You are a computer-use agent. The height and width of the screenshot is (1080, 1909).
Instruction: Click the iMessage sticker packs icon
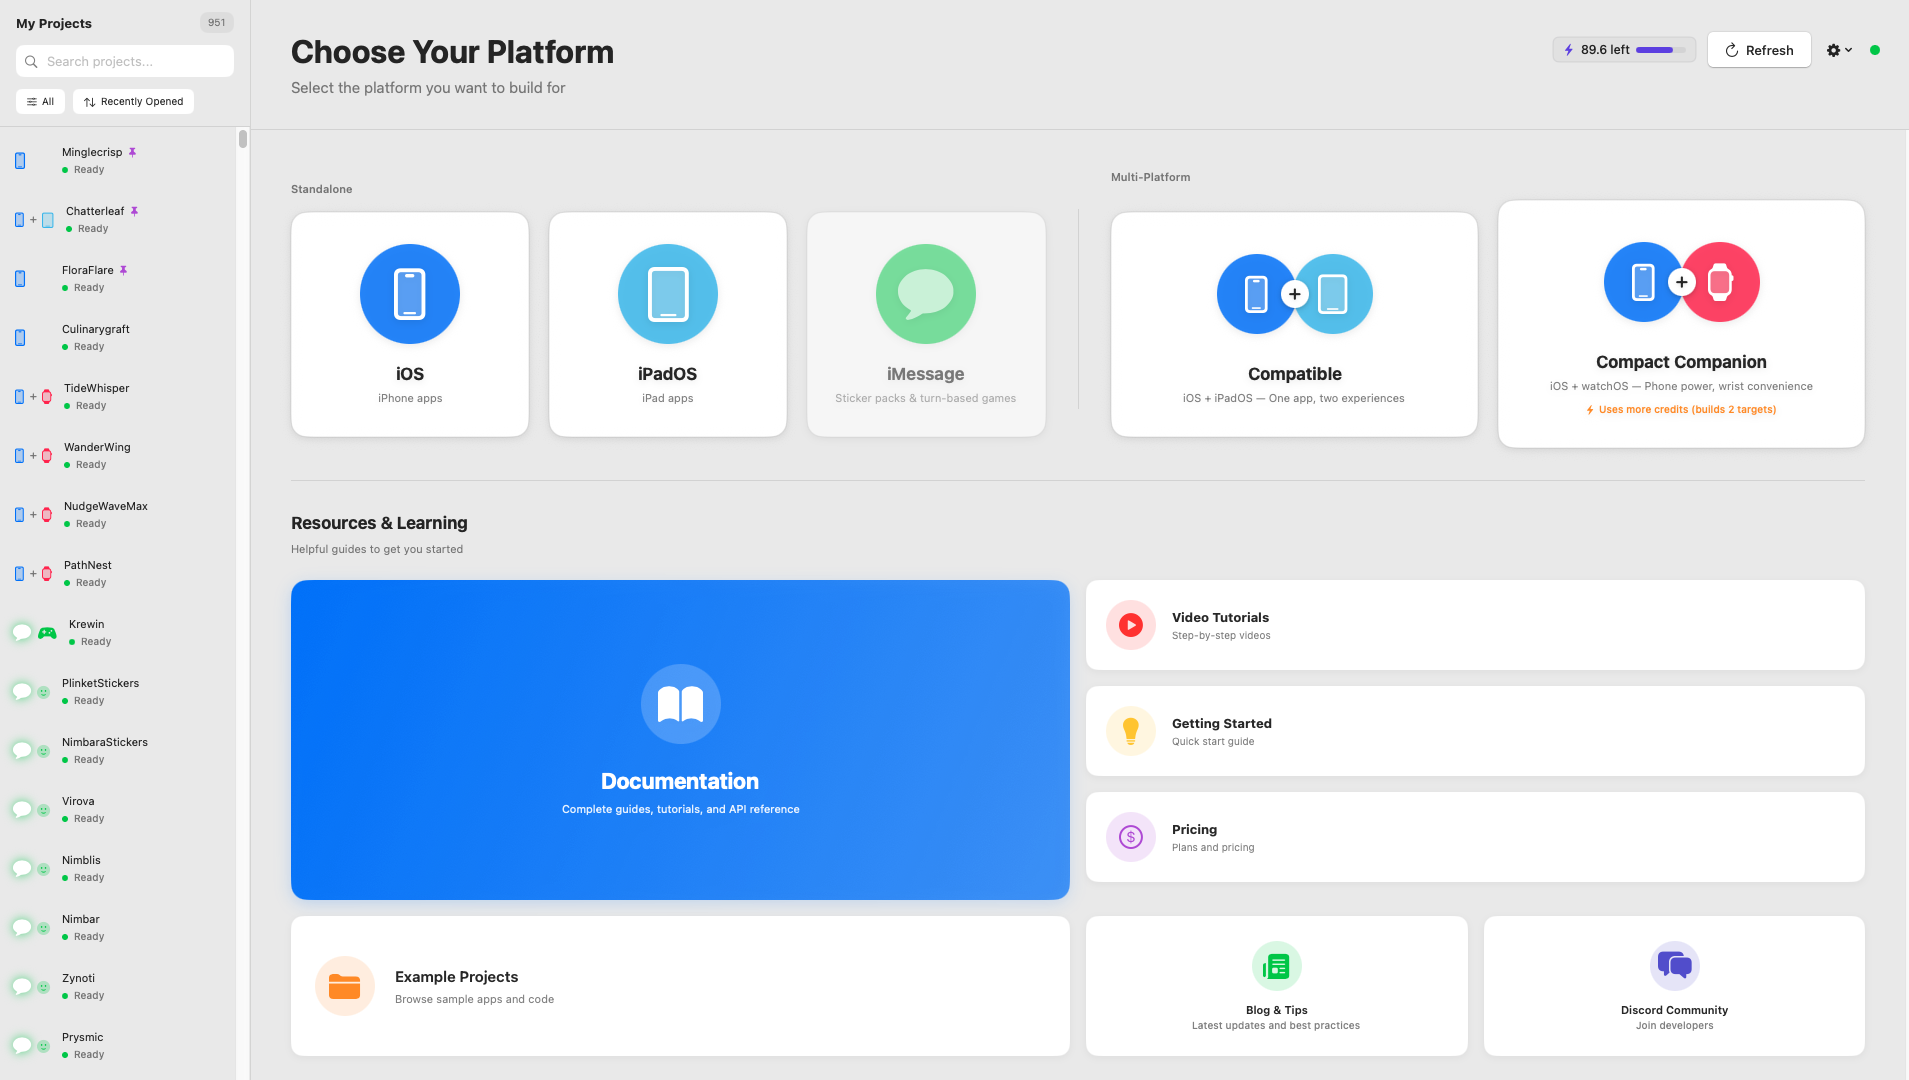(925, 293)
